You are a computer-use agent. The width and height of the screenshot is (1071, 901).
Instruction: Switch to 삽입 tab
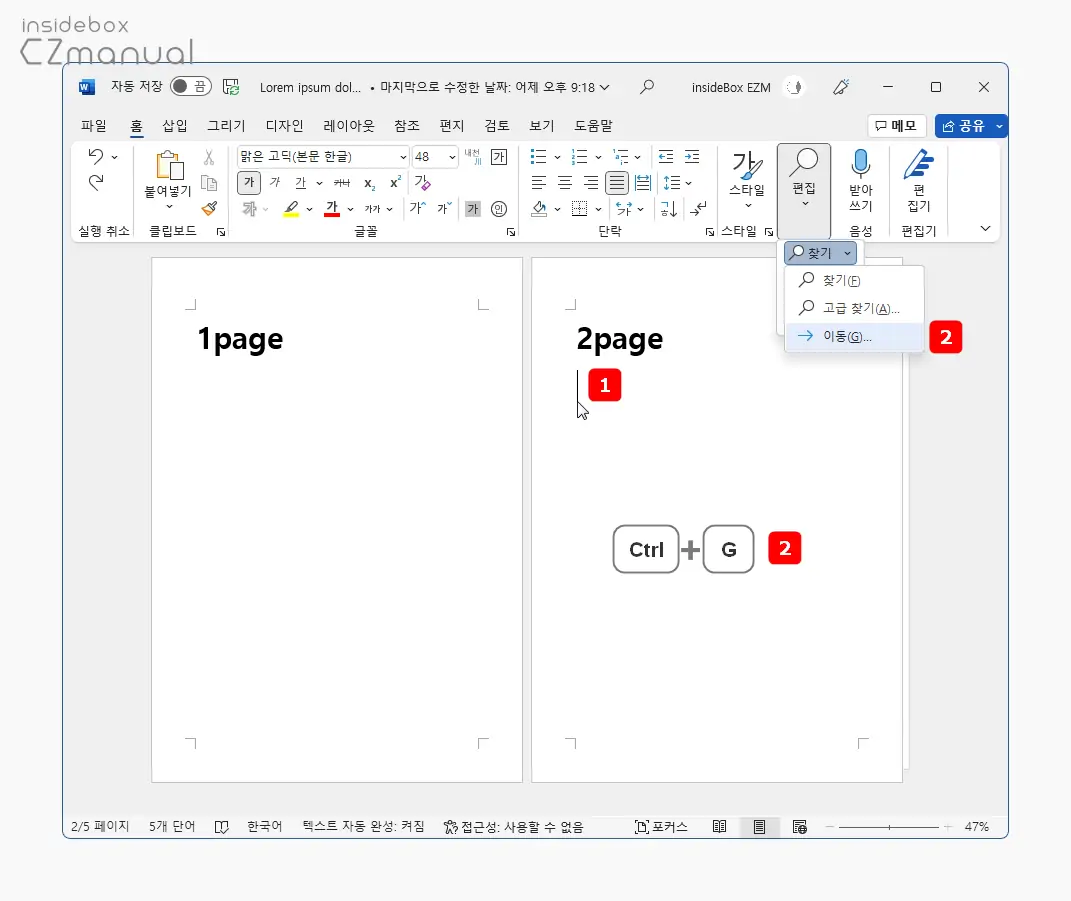pos(174,126)
